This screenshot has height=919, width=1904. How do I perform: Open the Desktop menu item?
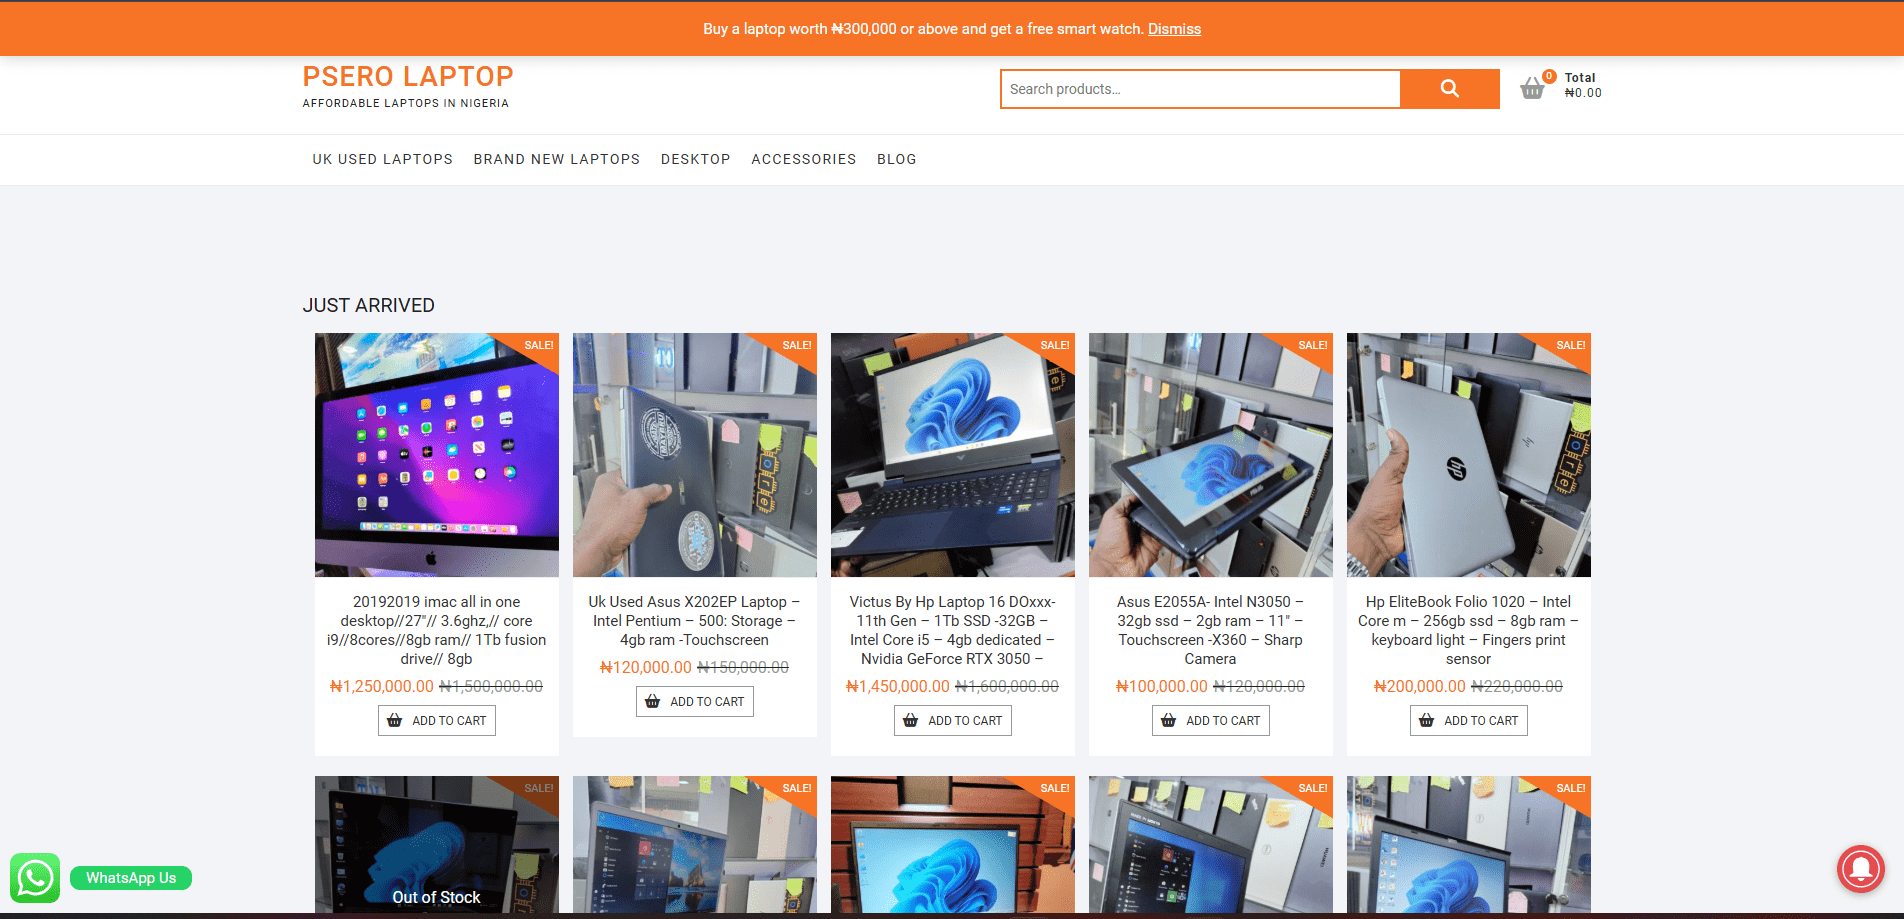click(x=696, y=159)
